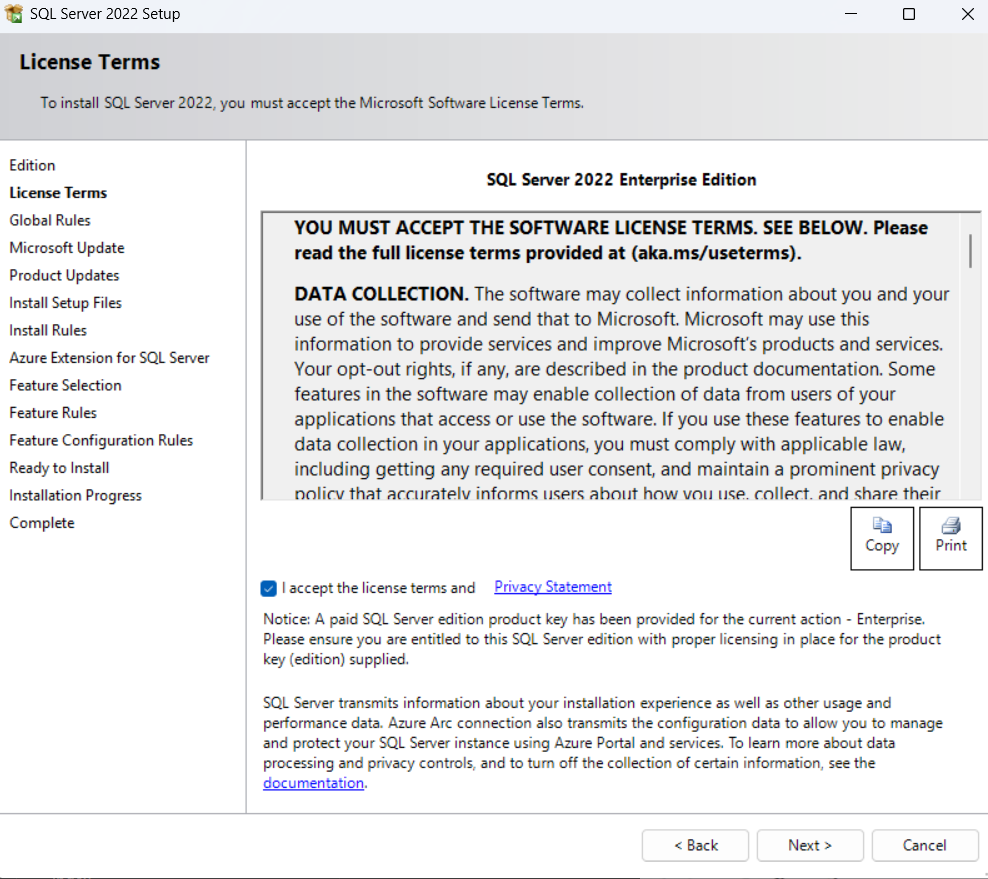Viewport: 988px width, 879px height.
Task: Select the Microsoft Update step
Action: coord(67,248)
